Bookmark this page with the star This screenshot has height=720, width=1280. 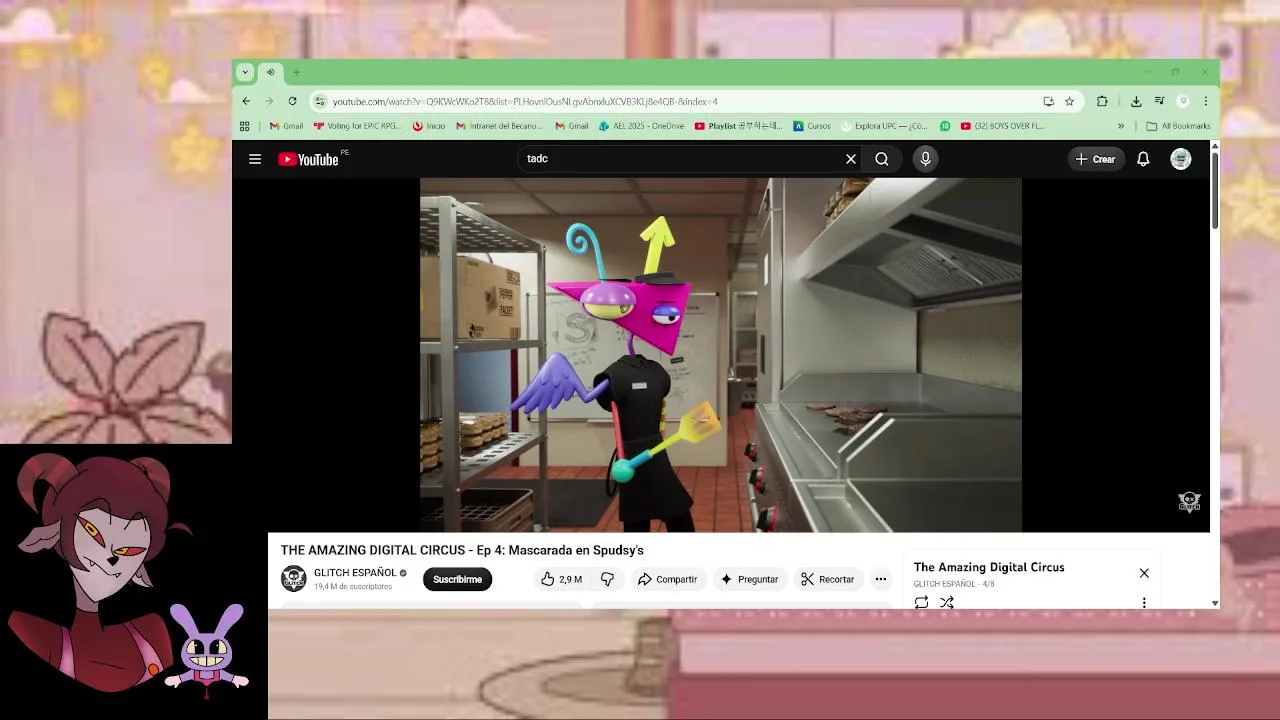click(x=1069, y=101)
